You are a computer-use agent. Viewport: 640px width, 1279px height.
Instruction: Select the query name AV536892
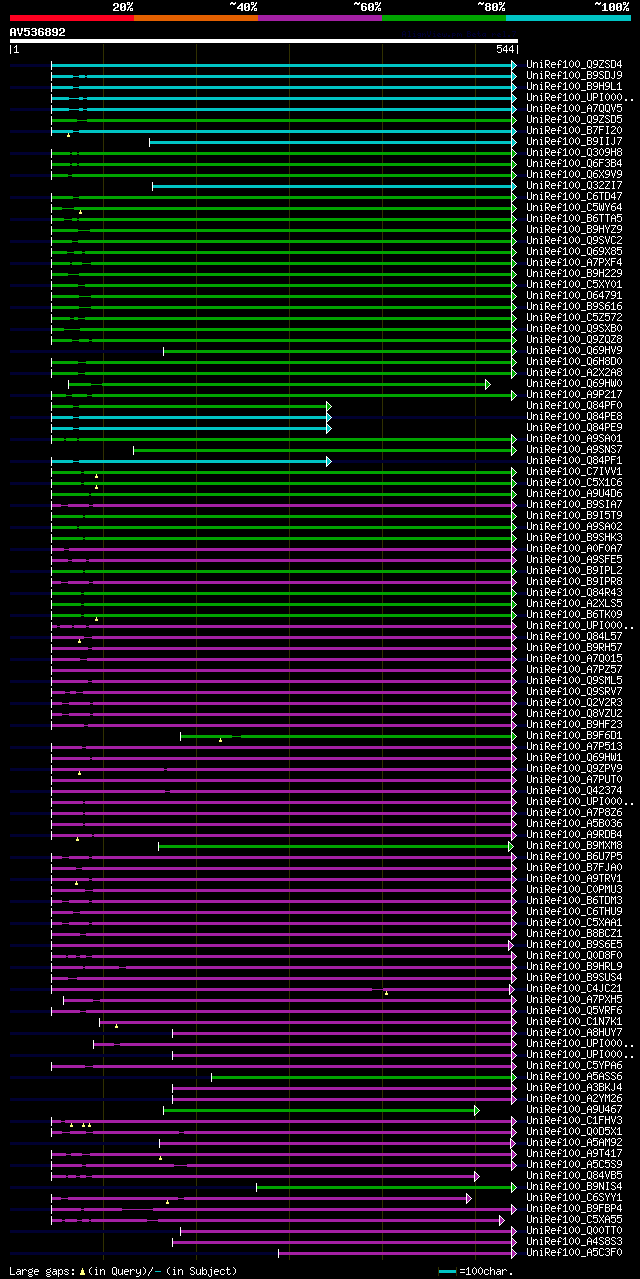[38, 32]
